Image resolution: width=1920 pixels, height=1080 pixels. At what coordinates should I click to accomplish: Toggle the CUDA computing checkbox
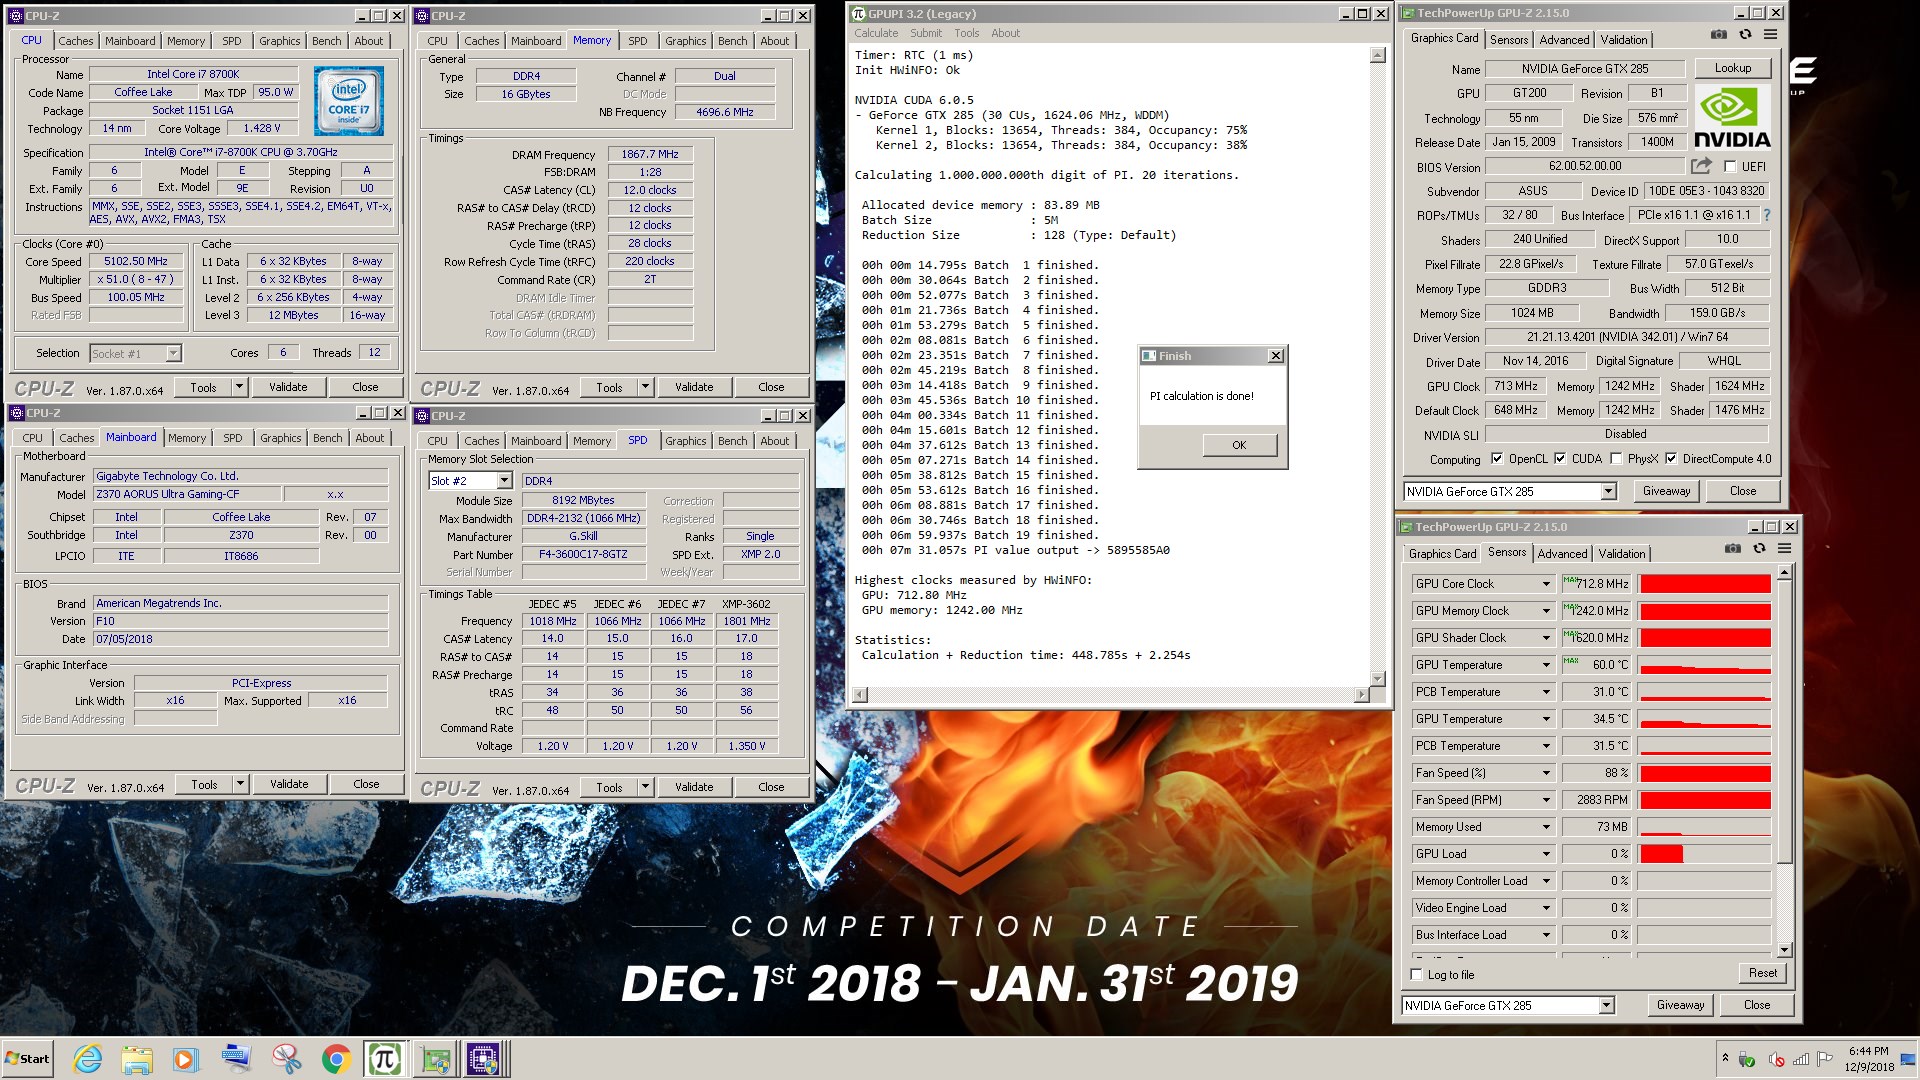pyautogui.click(x=1560, y=459)
